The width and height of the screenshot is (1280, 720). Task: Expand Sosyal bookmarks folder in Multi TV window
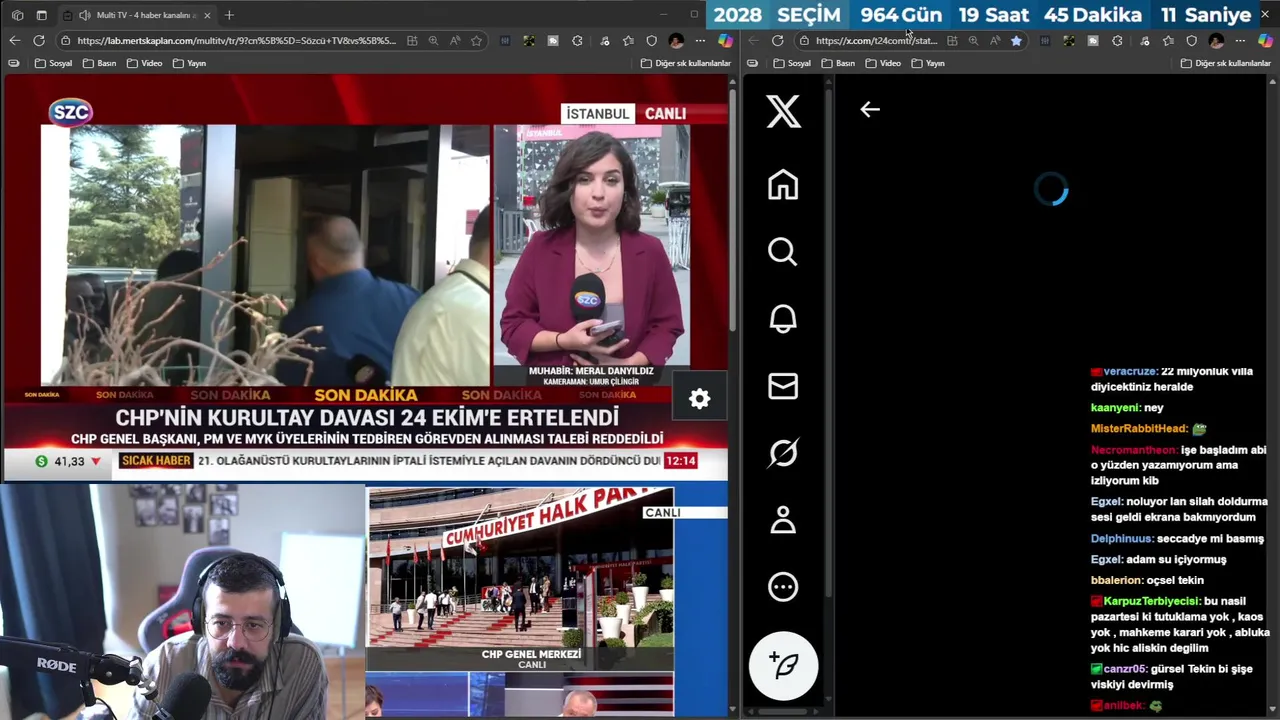point(53,63)
